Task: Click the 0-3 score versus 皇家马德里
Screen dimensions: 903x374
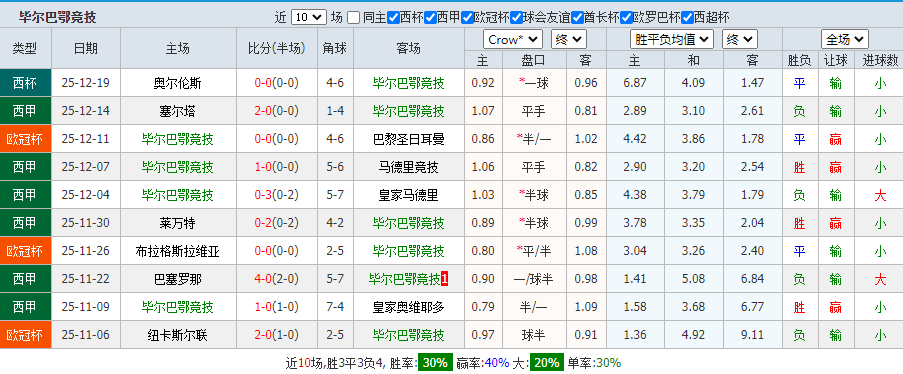Action: pyautogui.click(x=263, y=195)
